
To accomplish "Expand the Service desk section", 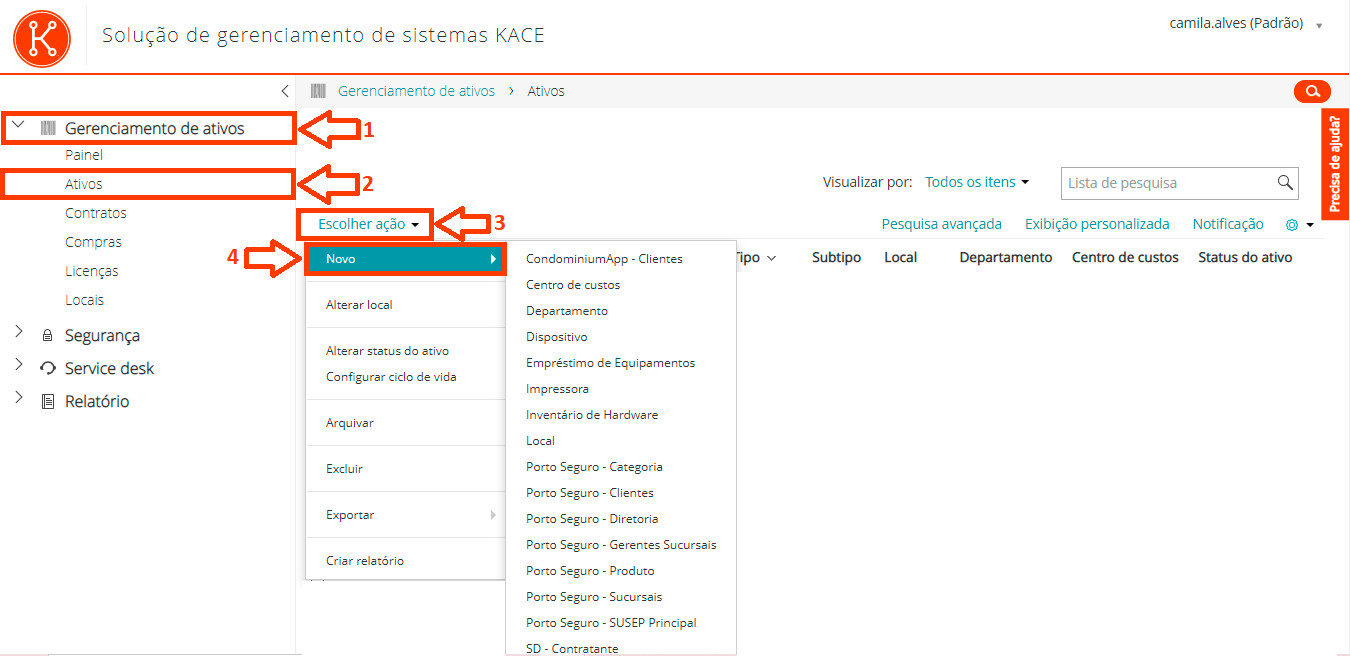I will point(18,365).
